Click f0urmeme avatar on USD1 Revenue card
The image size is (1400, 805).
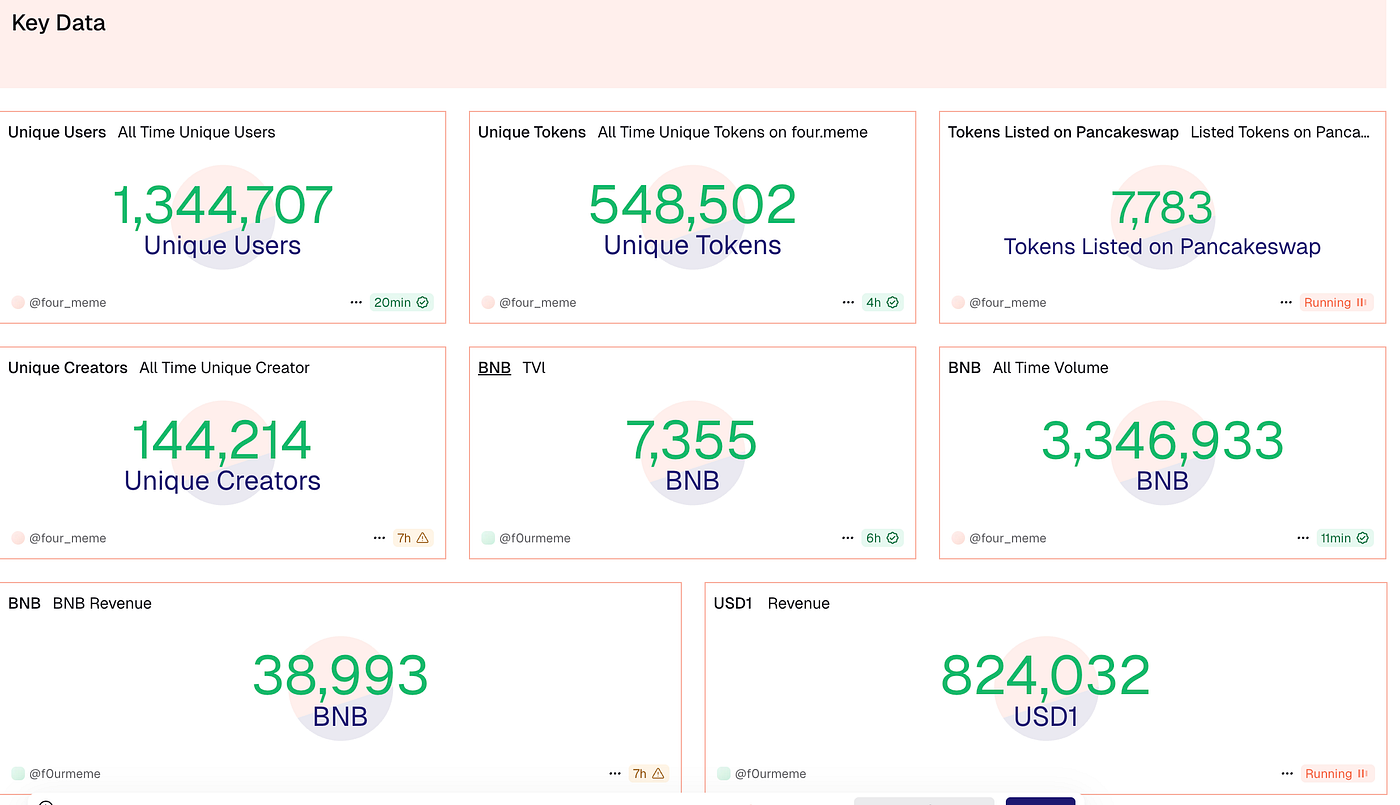724,774
